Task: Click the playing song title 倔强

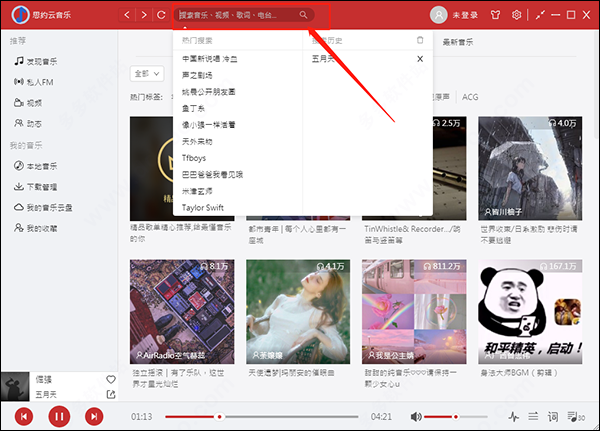Action: [x=44, y=379]
